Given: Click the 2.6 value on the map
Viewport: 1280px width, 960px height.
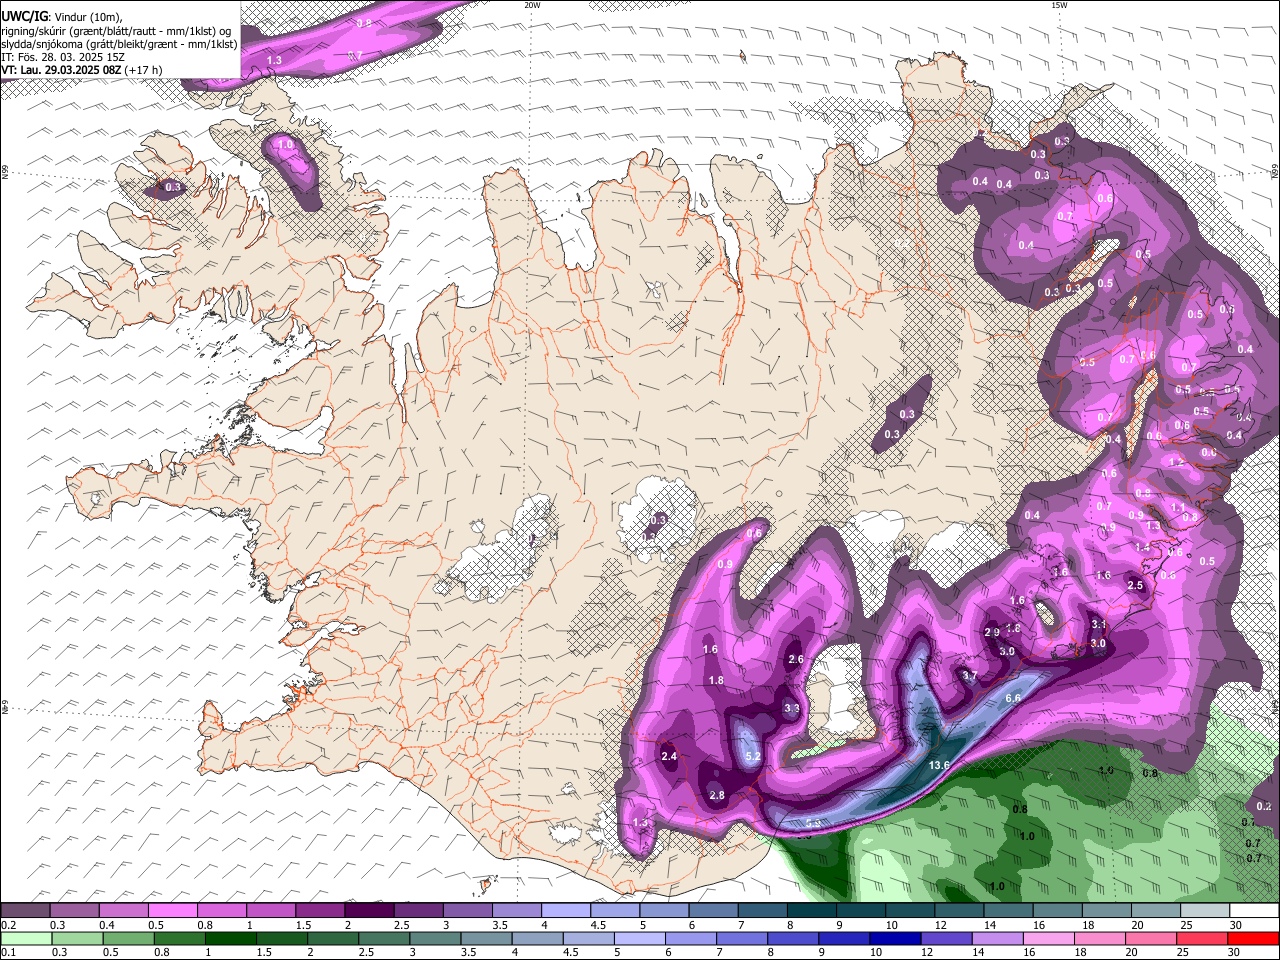Looking at the screenshot, I should 796,660.
